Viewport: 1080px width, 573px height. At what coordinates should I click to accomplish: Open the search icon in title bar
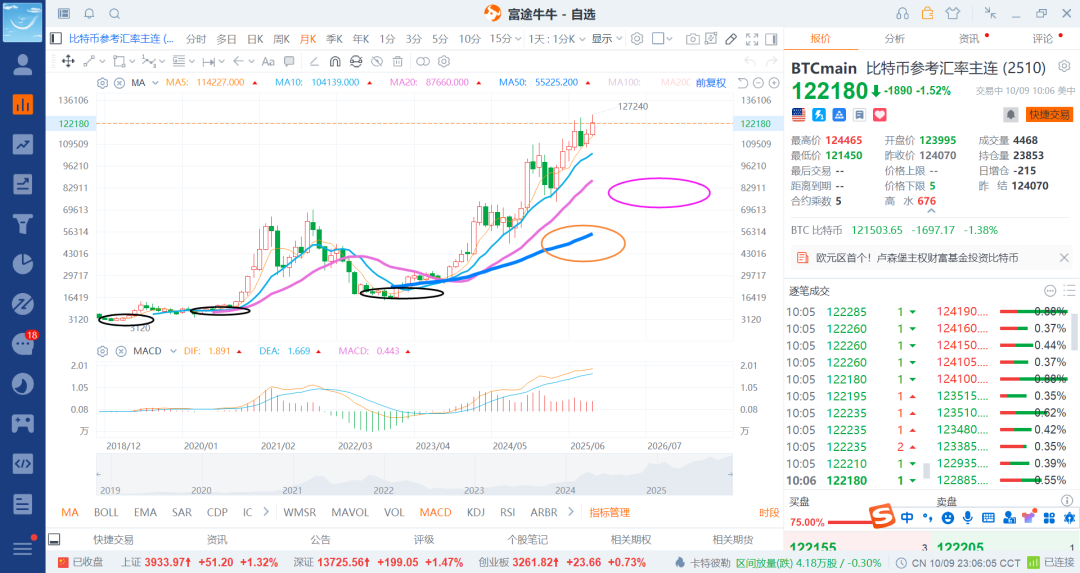(115, 14)
